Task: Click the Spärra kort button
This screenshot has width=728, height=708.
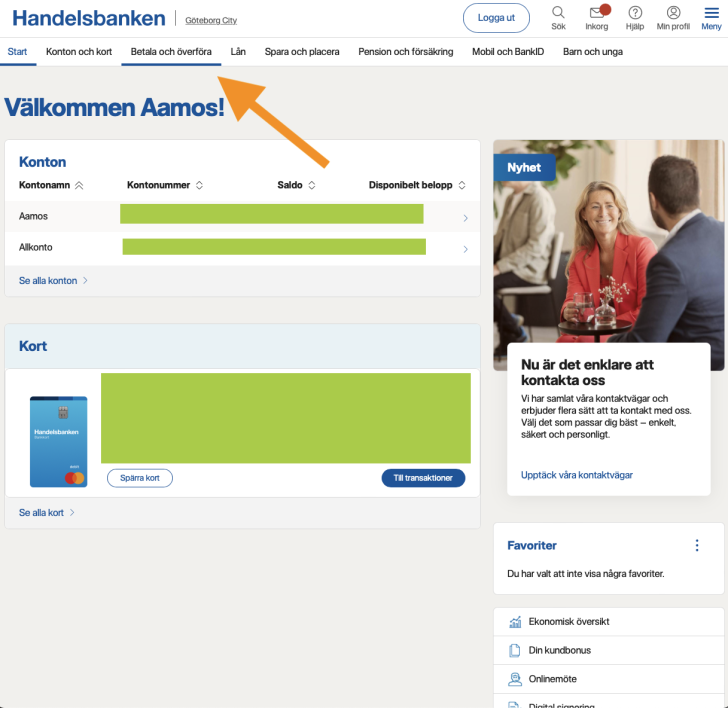Action: [140, 478]
